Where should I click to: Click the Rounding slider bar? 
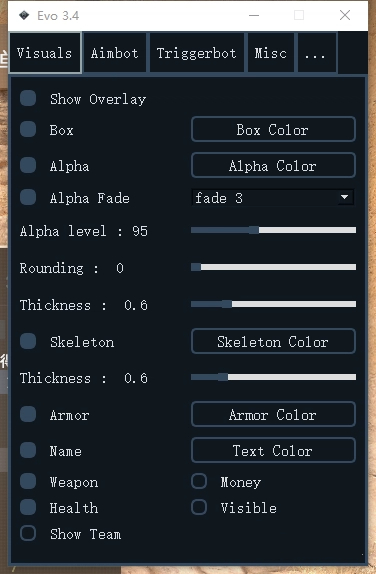273,267
